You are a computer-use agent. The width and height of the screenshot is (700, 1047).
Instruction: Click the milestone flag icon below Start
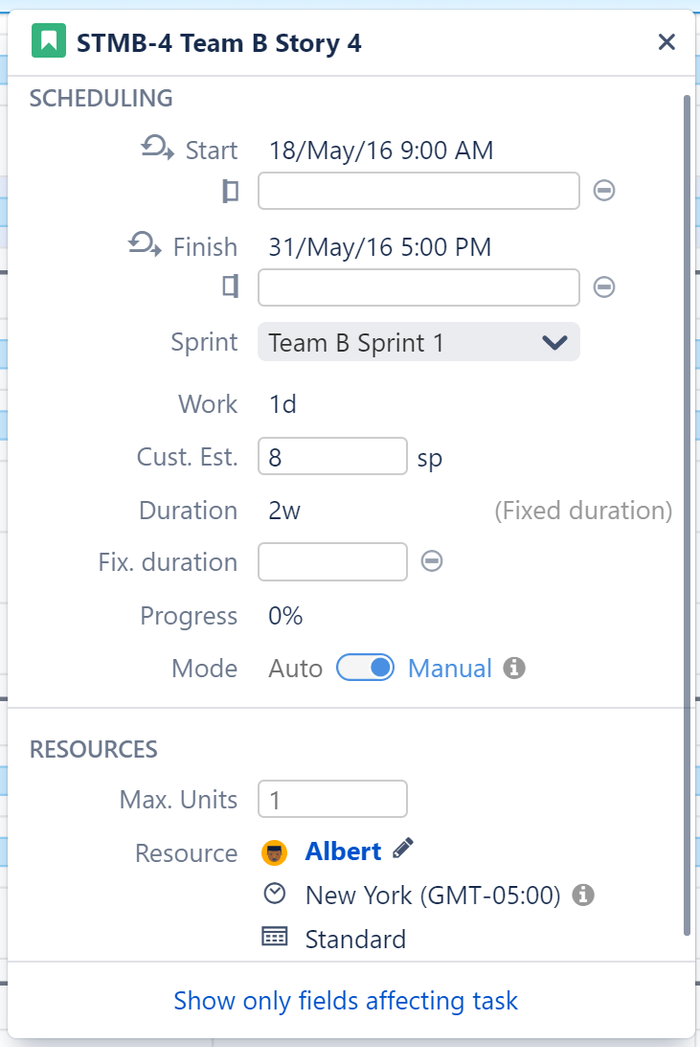pos(230,191)
